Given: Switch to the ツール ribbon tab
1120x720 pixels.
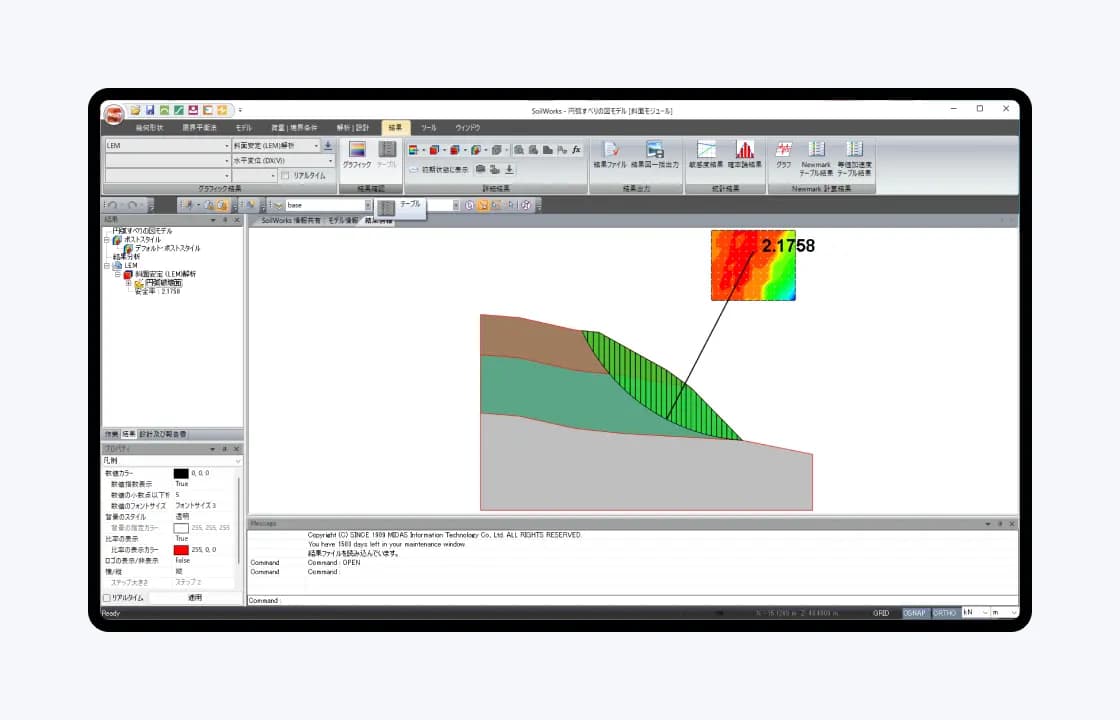Looking at the screenshot, I should [429, 127].
